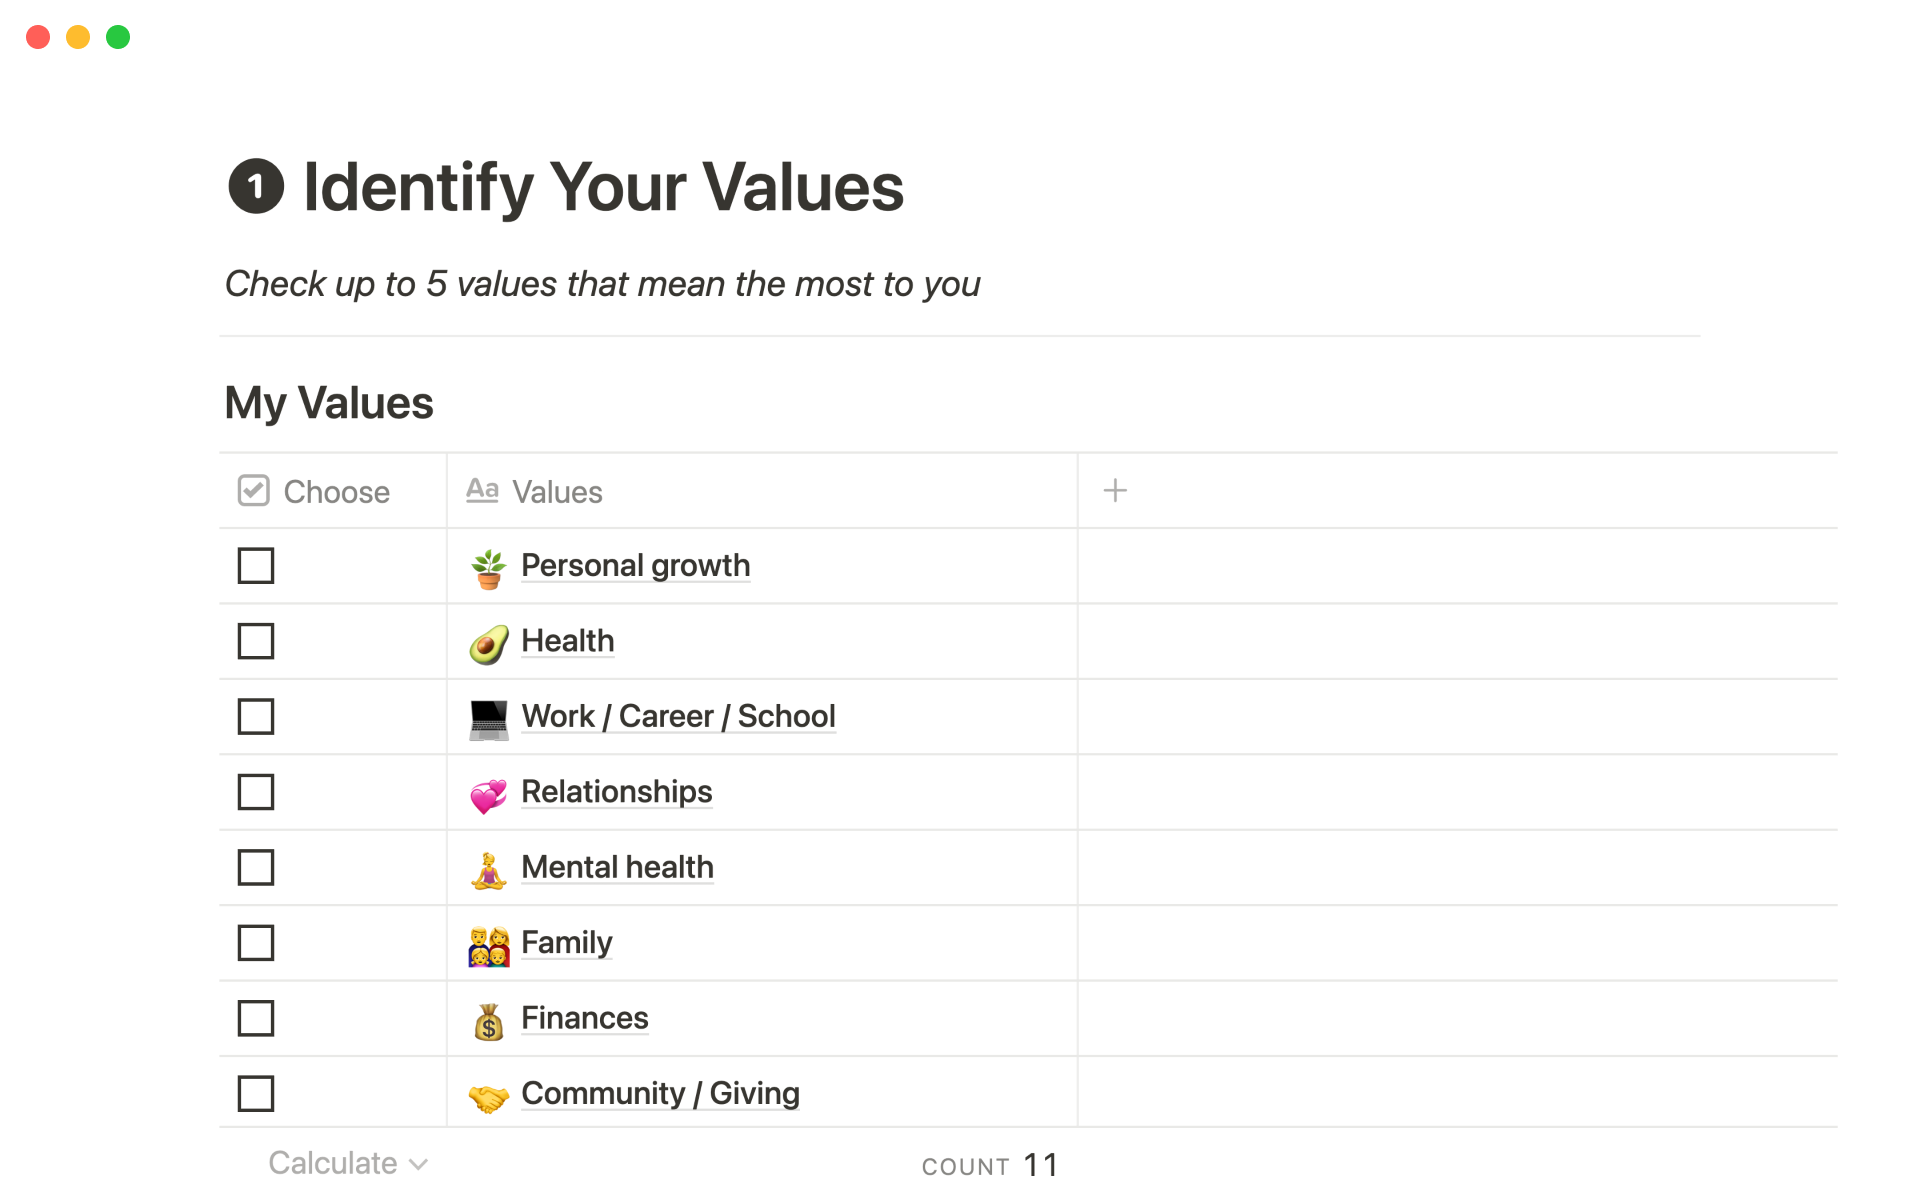Click the family emoji icon
Screen dimensions: 1920x1200
click(x=488, y=945)
